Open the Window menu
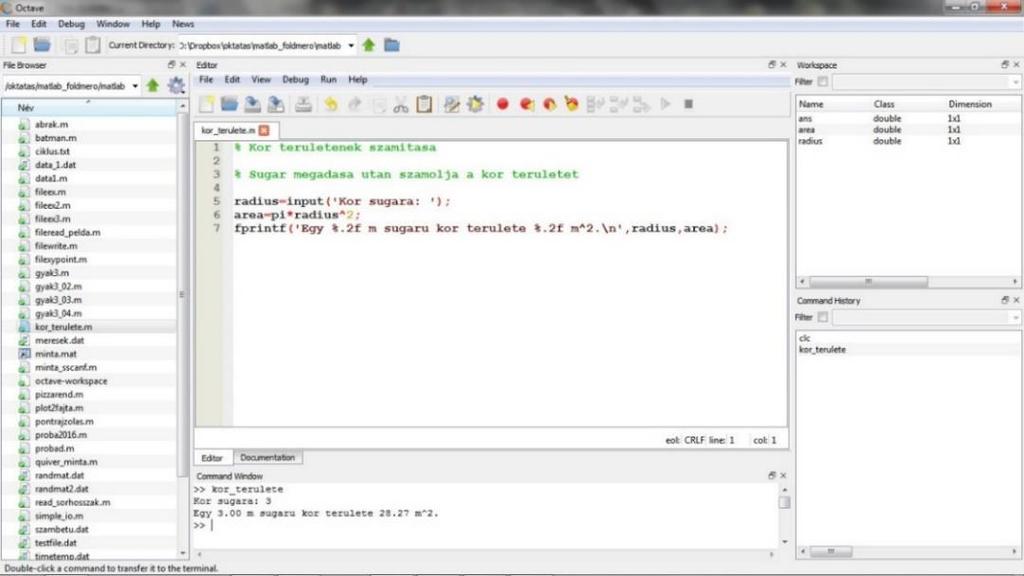 click(113, 24)
